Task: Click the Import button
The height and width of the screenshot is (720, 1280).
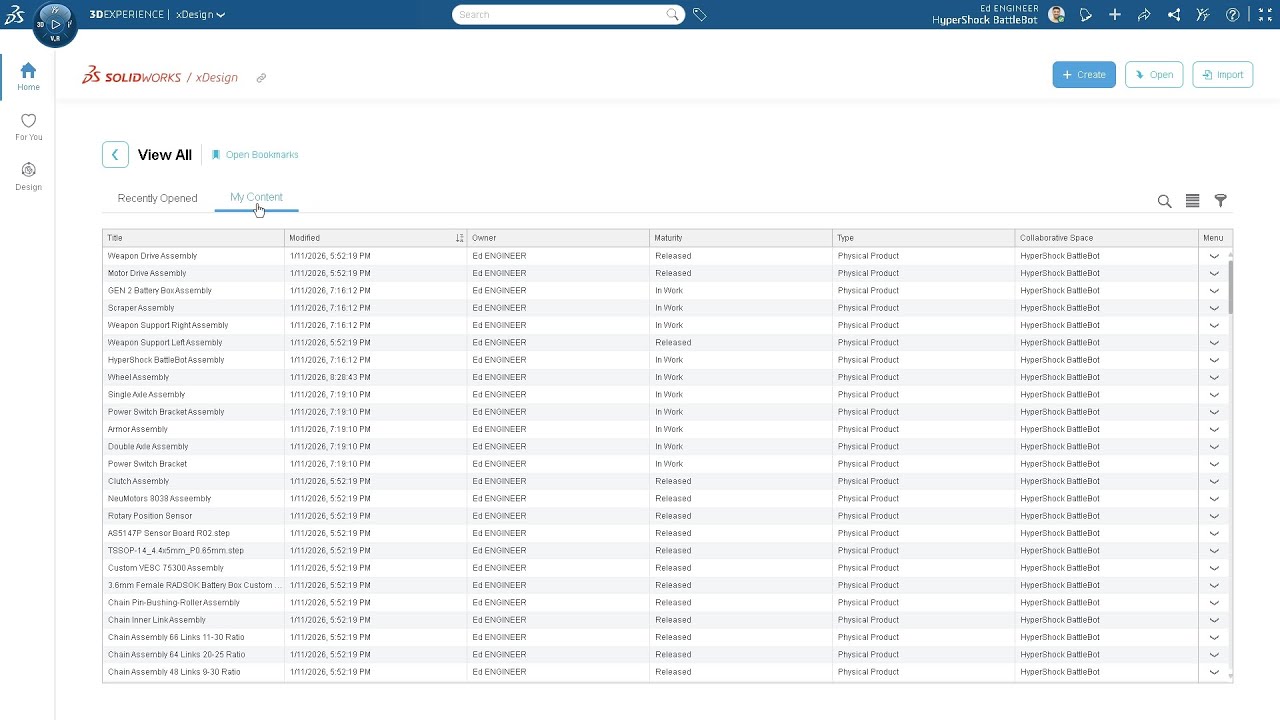Action: [x=1222, y=75]
